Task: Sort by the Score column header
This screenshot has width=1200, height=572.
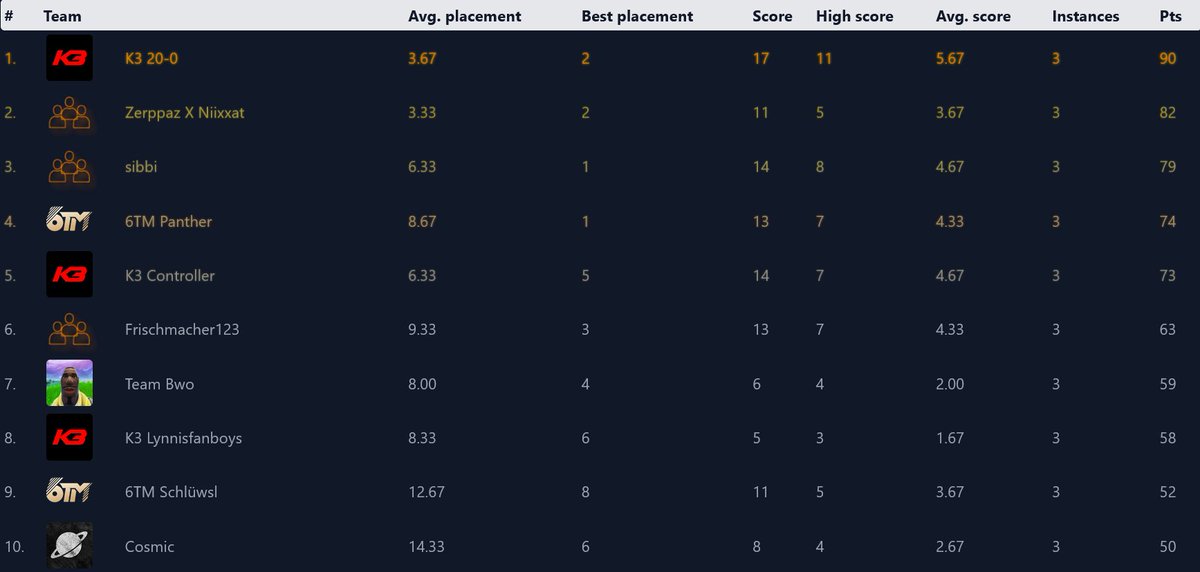Action: [x=772, y=16]
